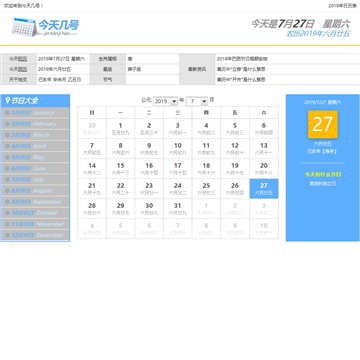Select July 31 in the calendar

click(x=178, y=209)
